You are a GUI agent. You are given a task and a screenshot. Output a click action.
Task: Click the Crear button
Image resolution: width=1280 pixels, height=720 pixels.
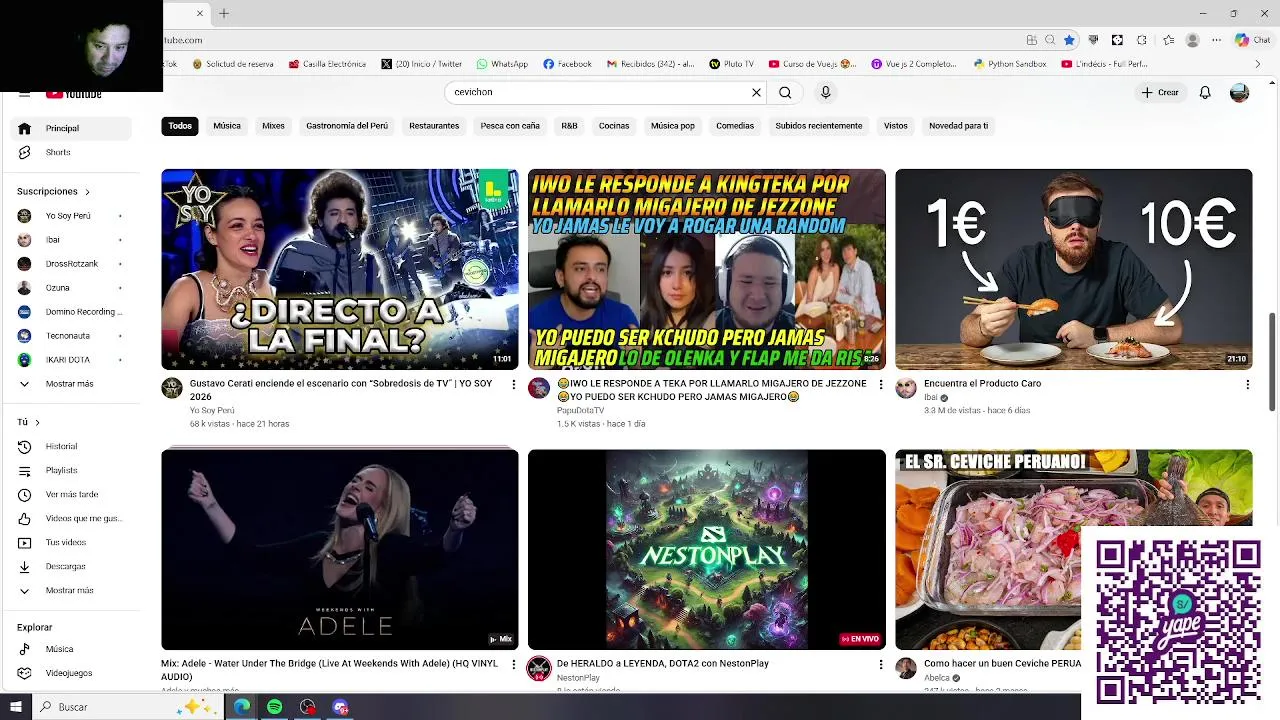tap(1161, 92)
